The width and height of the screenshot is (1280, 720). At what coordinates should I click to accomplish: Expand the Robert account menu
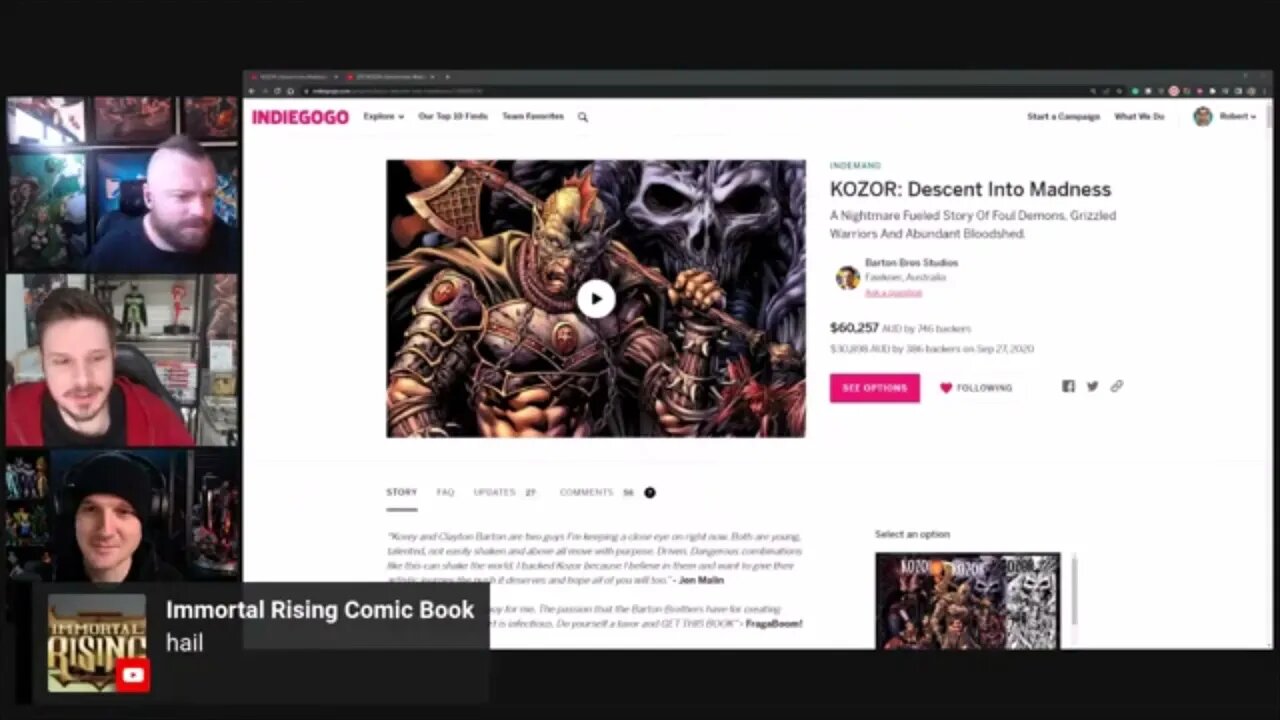click(x=1238, y=117)
